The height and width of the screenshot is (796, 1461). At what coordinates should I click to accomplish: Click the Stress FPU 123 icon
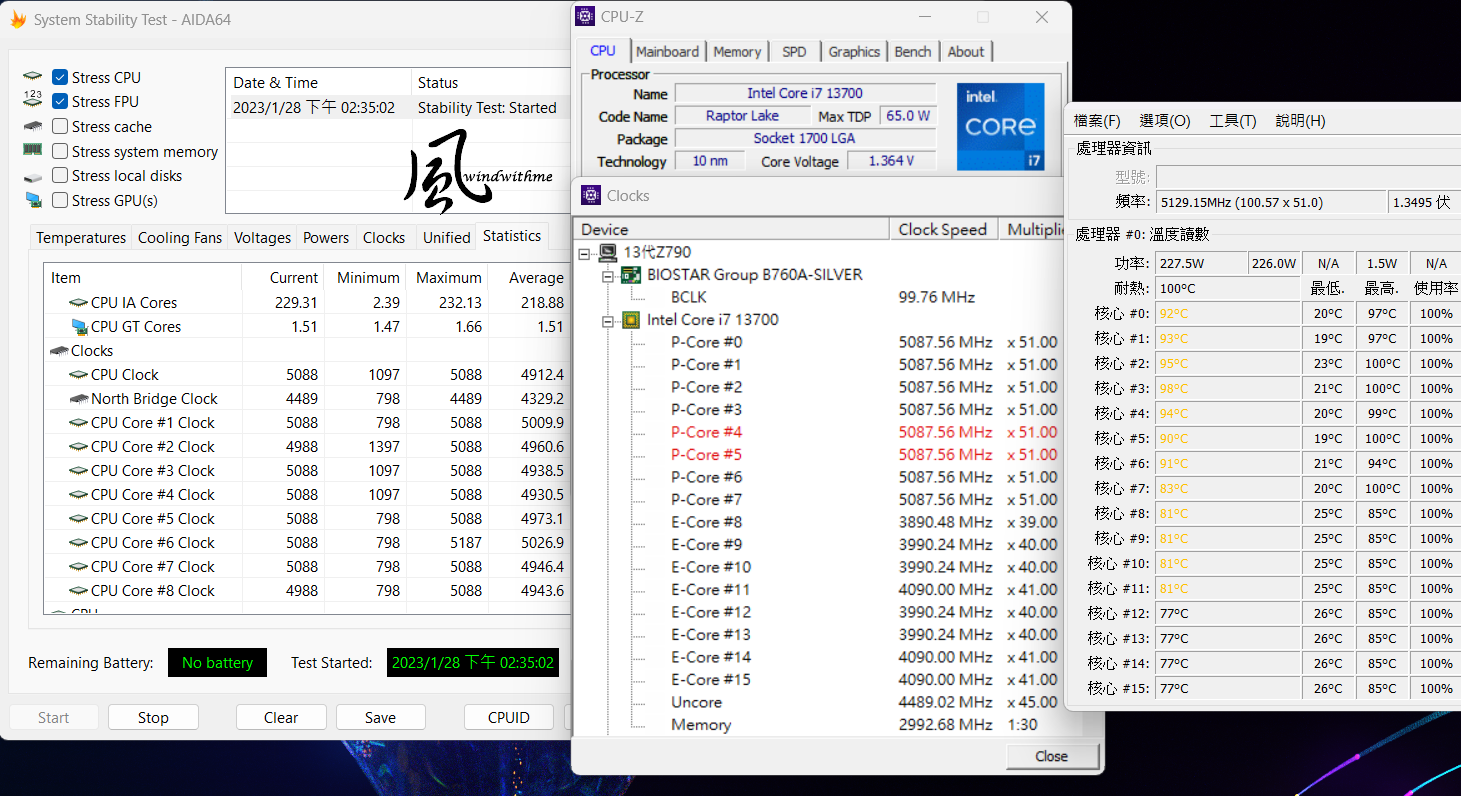tap(31, 100)
